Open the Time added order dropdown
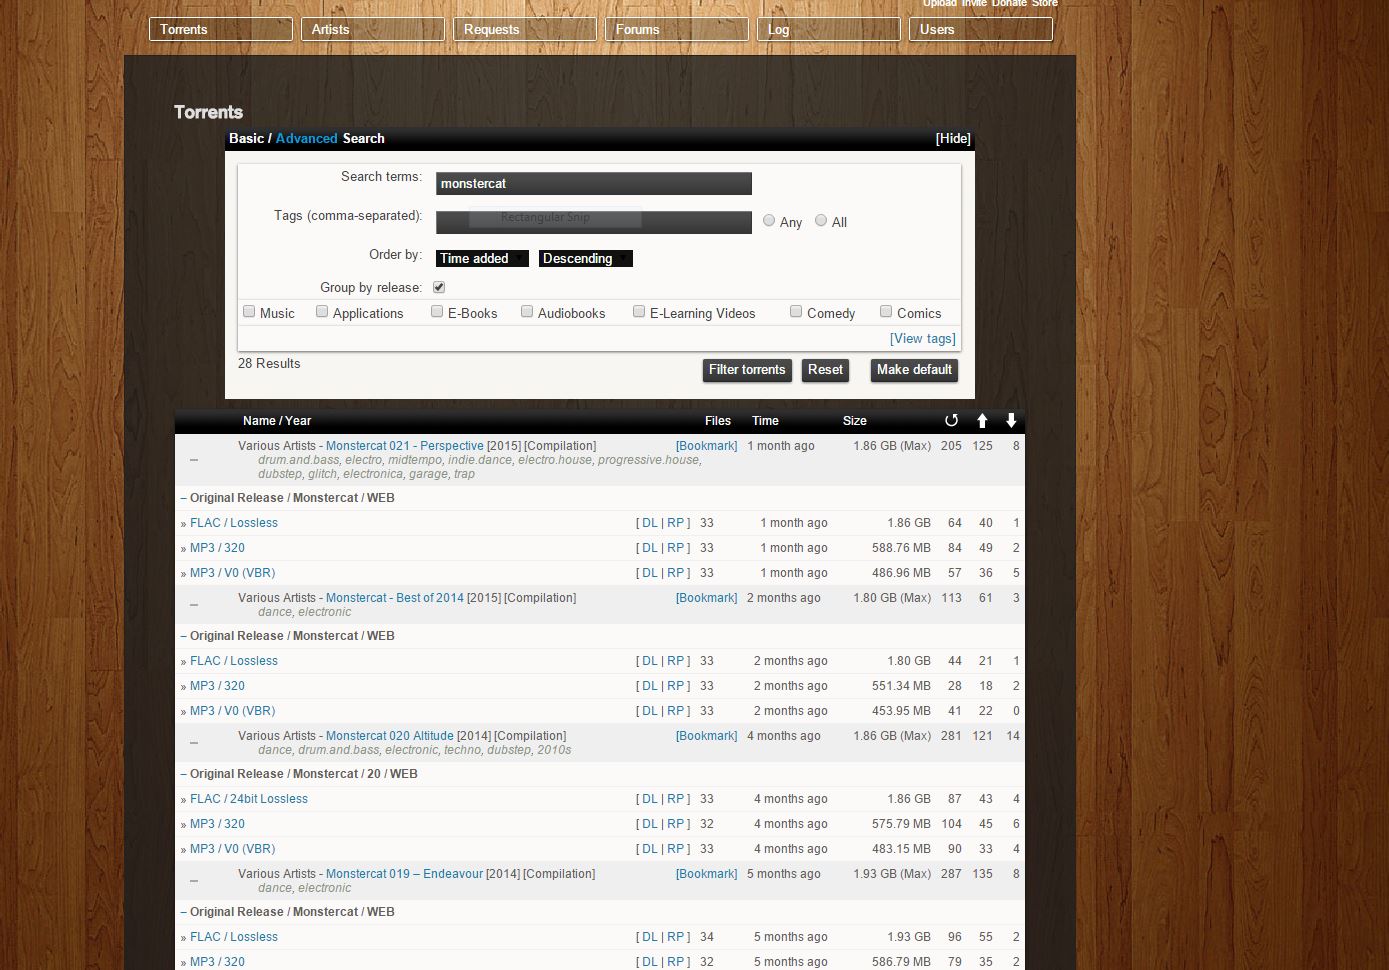Image resolution: width=1389 pixels, height=970 pixels. pyautogui.click(x=482, y=258)
